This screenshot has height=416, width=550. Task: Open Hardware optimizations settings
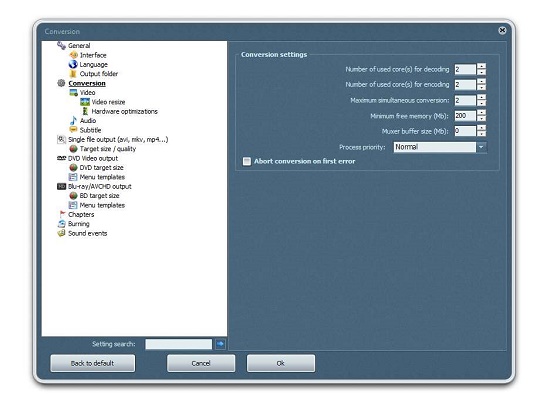tap(125, 111)
